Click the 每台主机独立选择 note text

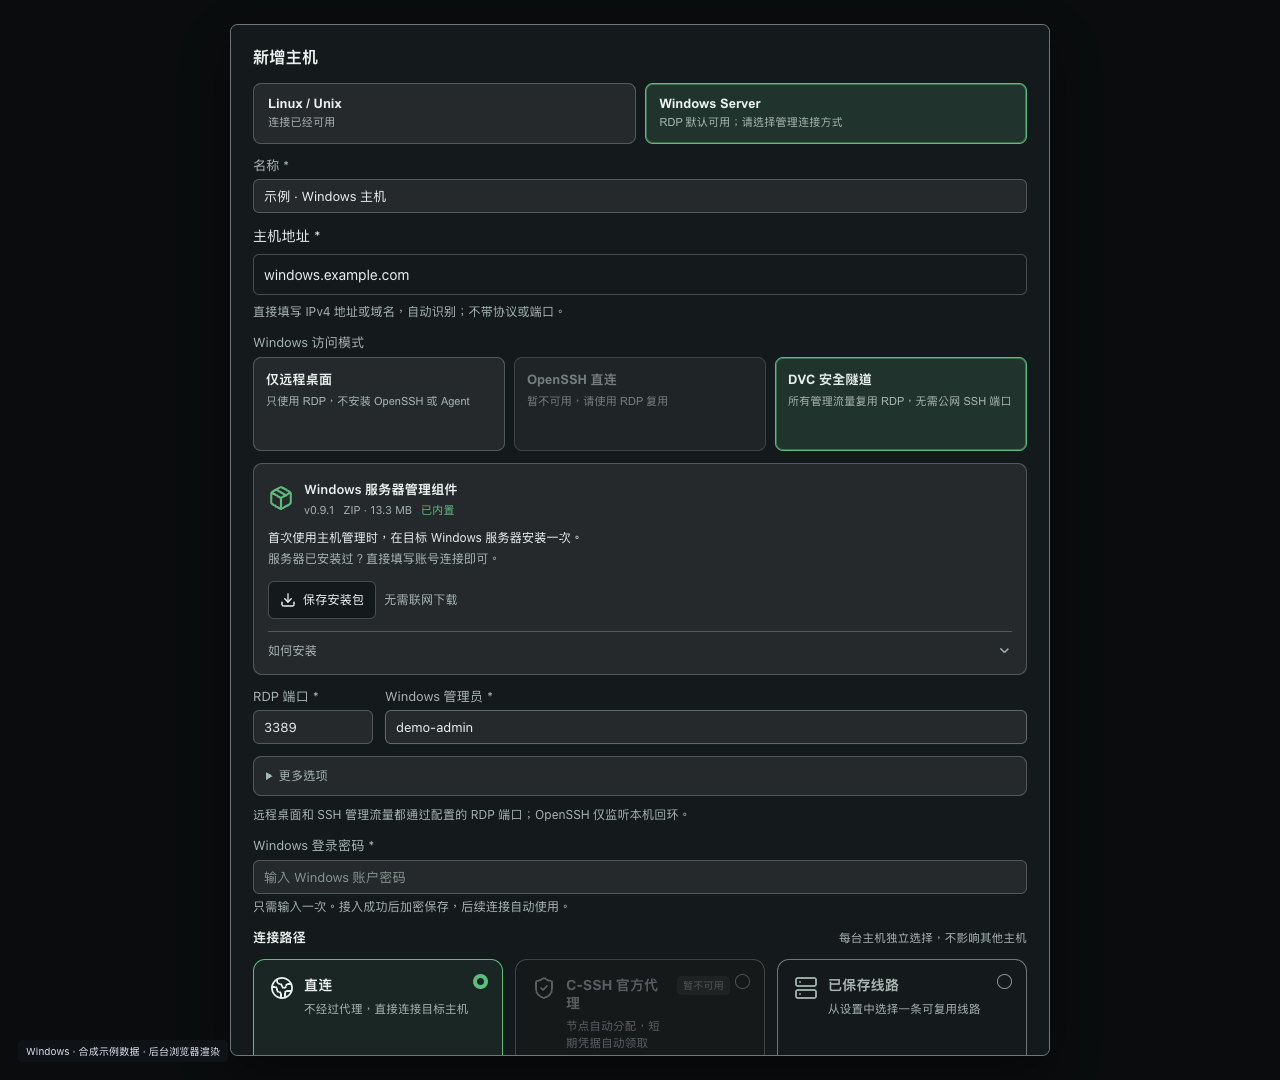coord(932,938)
